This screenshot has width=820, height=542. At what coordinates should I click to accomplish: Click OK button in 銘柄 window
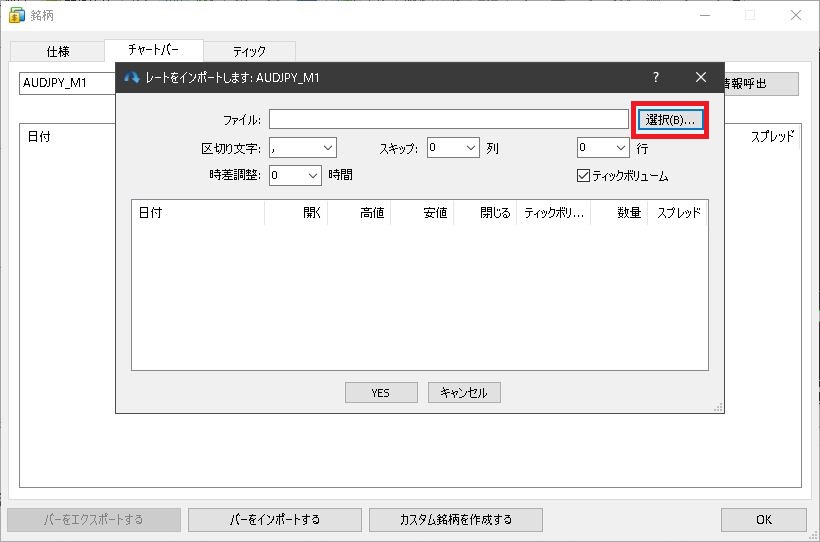(x=764, y=520)
